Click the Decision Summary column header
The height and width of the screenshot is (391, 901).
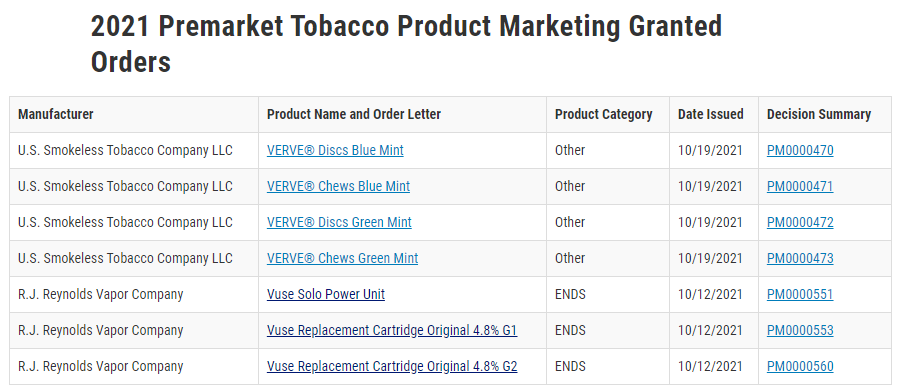coord(819,114)
